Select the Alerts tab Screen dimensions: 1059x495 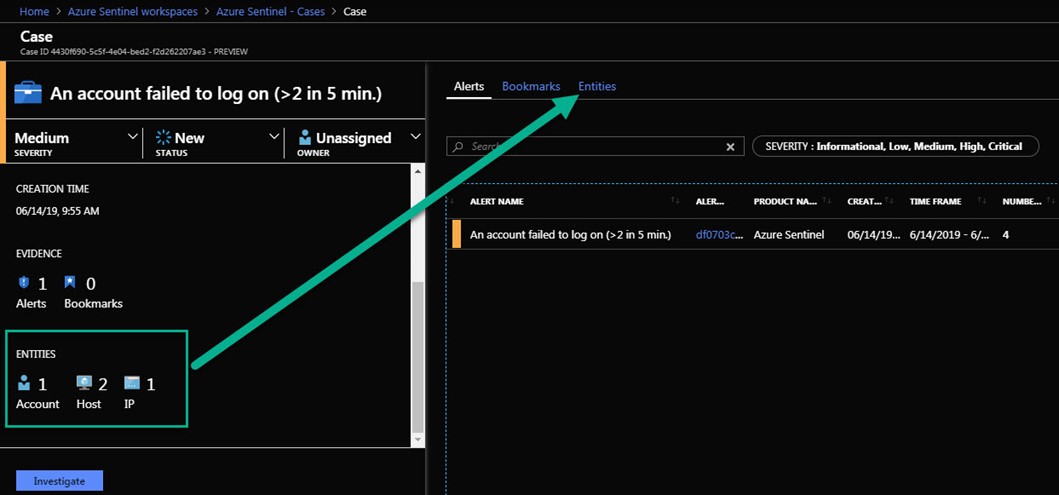[469, 87]
